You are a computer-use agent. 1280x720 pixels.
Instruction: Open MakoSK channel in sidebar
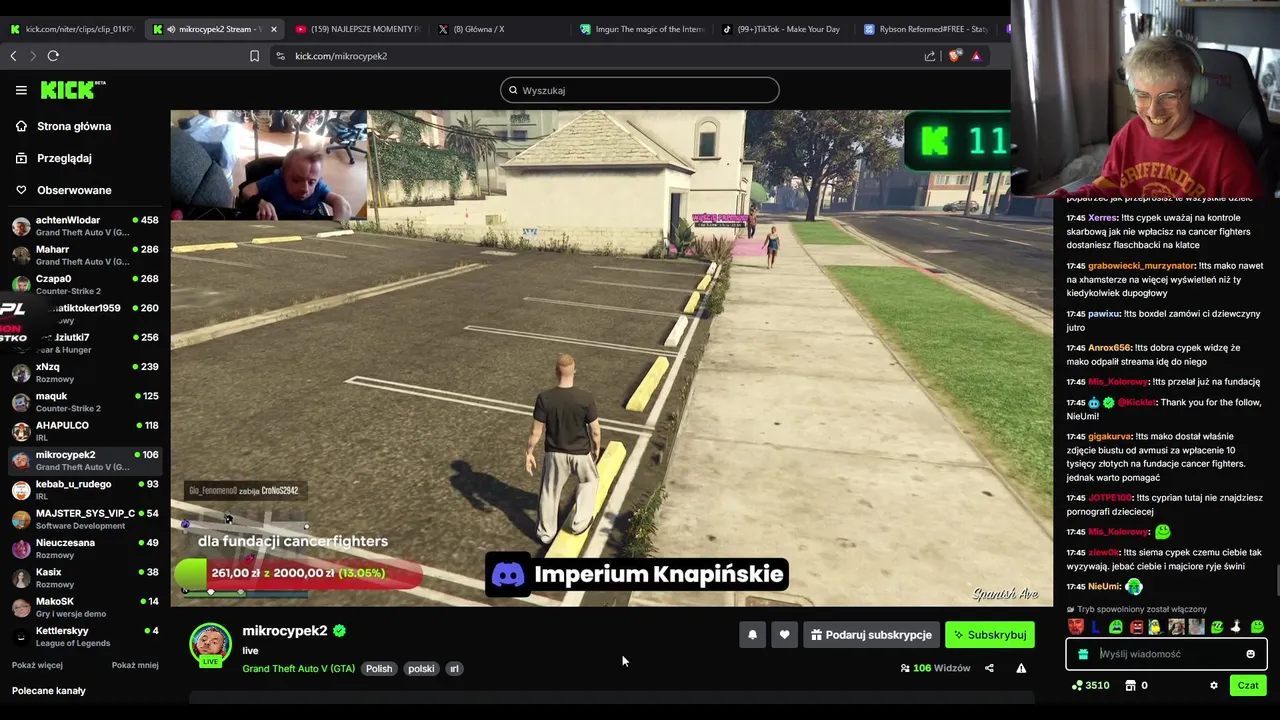[x=85, y=607]
